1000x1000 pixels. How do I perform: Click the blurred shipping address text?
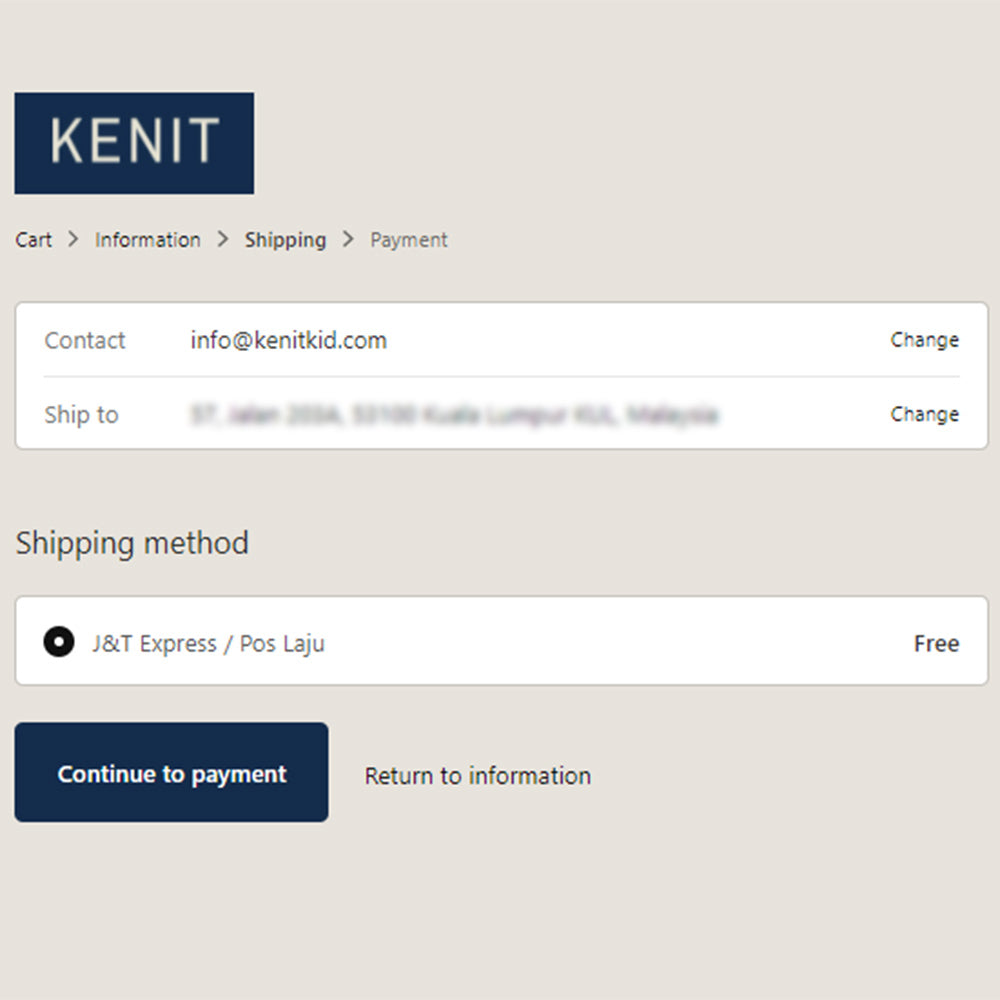tap(454, 414)
